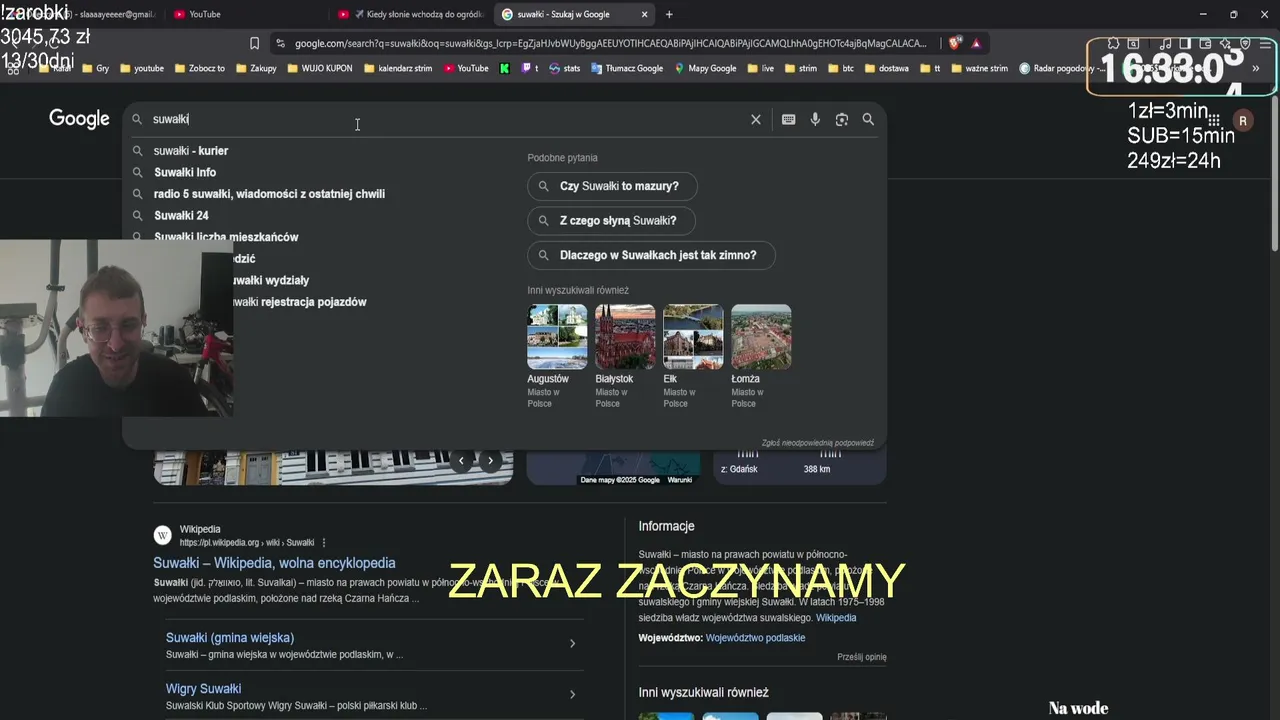The image size is (1280, 720).
Task: Click 'Prześlij opinię' feedback link
Action: pos(862,657)
